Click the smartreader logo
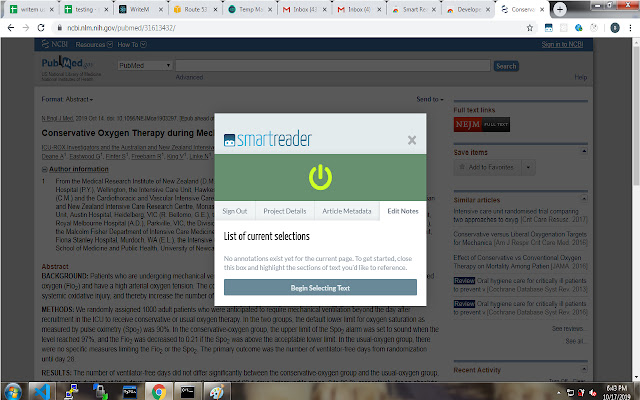Image resolution: width=640 pixels, height=400 pixels. click(x=268, y=140)
